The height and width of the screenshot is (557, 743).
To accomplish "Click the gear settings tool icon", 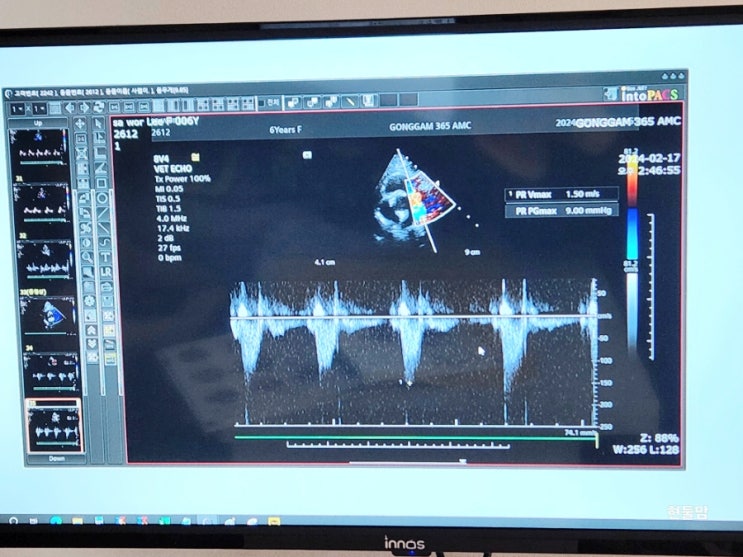I will tap(89, 301).
